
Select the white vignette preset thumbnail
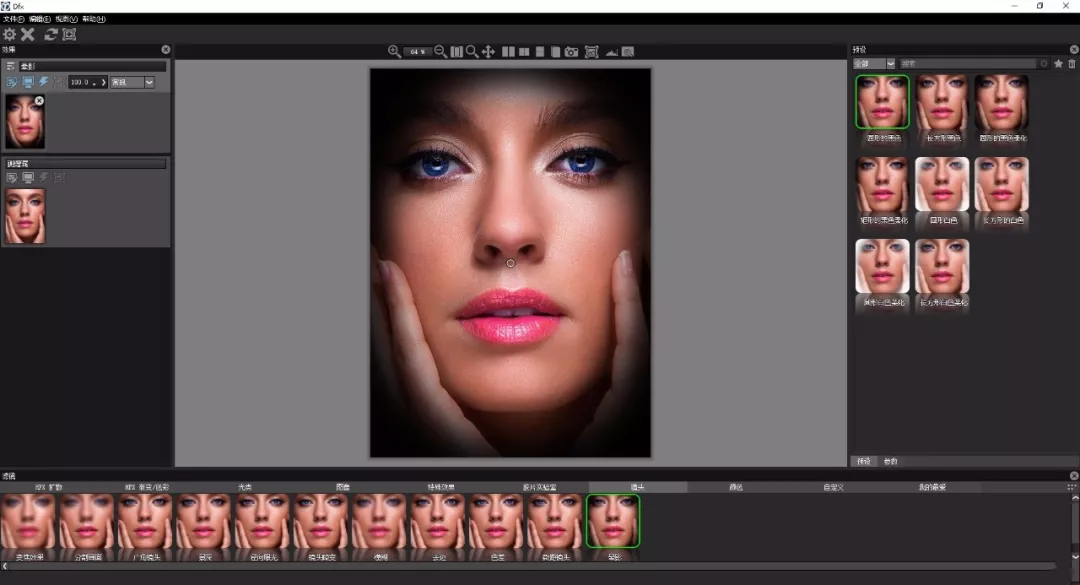point(942,184)
